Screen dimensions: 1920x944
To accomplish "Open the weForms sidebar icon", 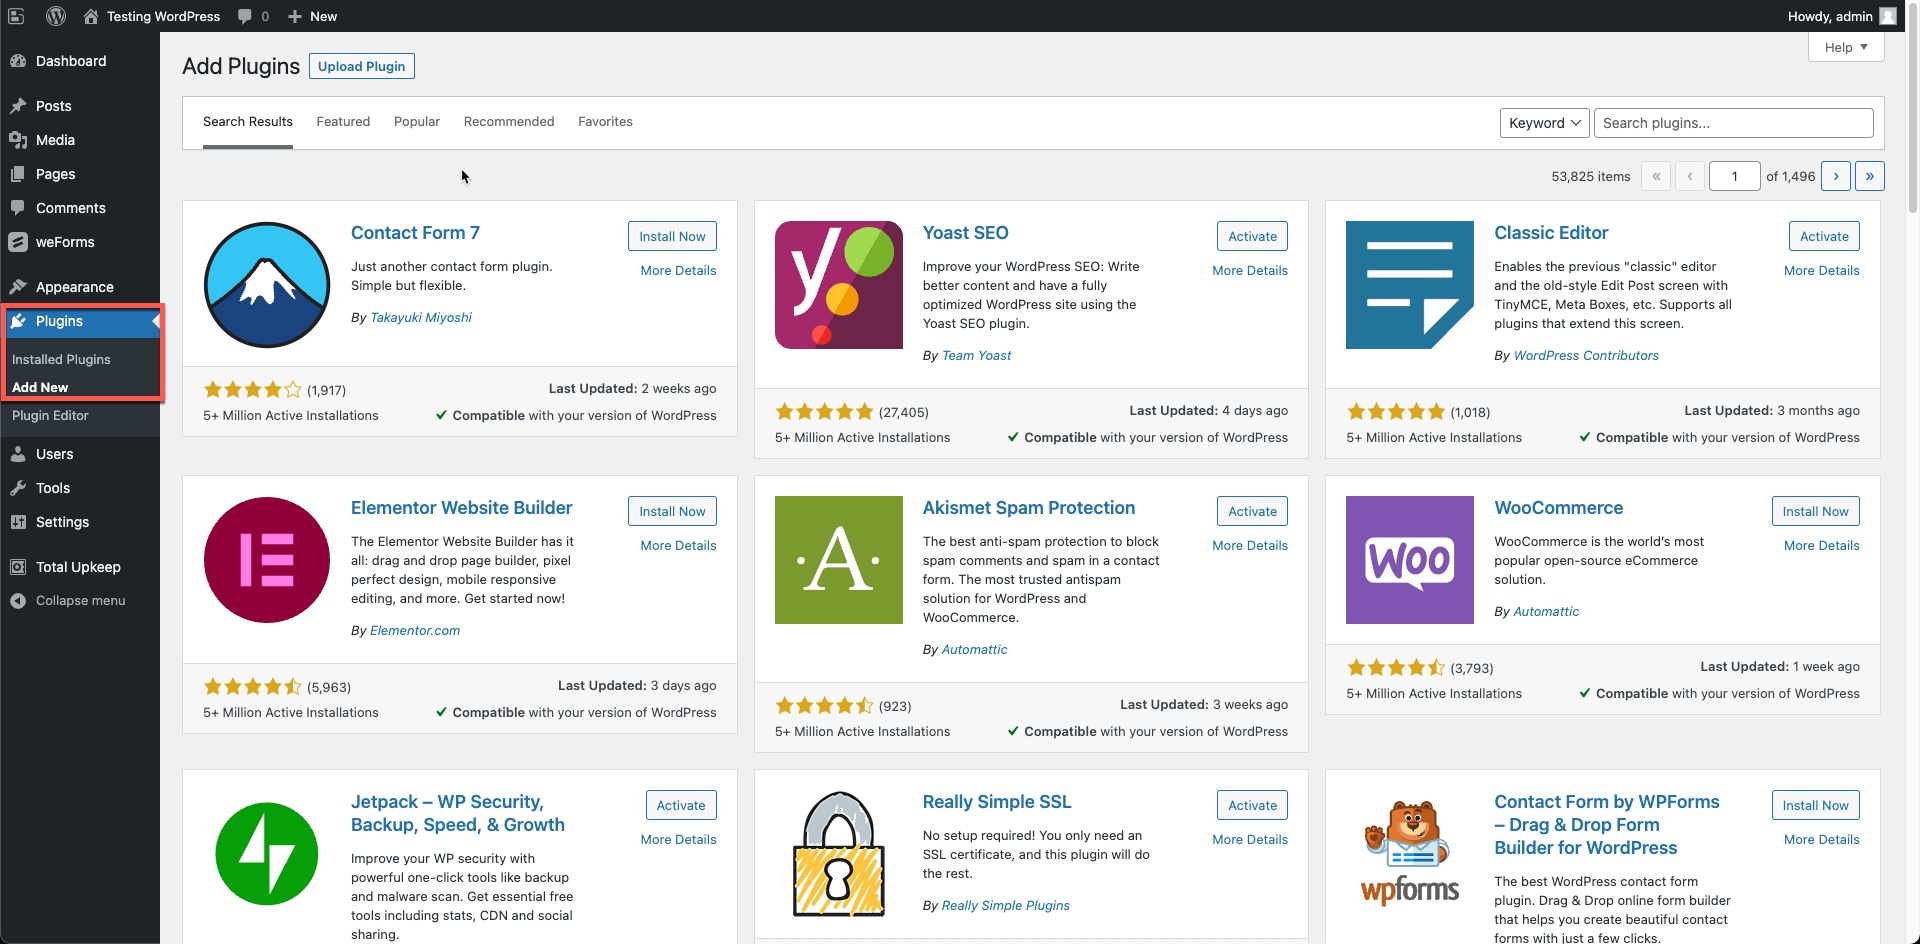I will tap(18, 242).
